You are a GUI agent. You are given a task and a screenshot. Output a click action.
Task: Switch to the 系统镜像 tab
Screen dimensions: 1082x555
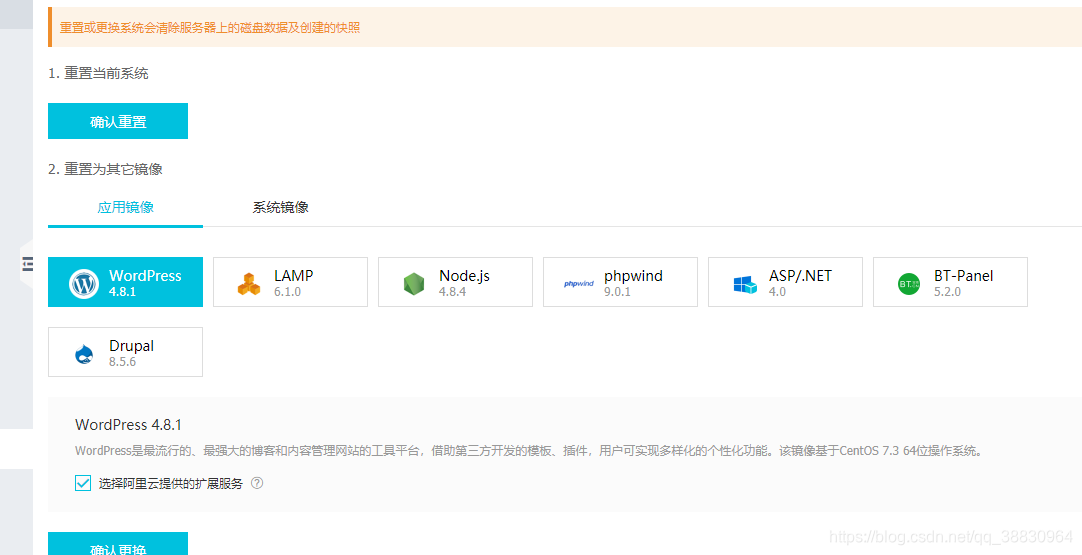click(280, 207)
